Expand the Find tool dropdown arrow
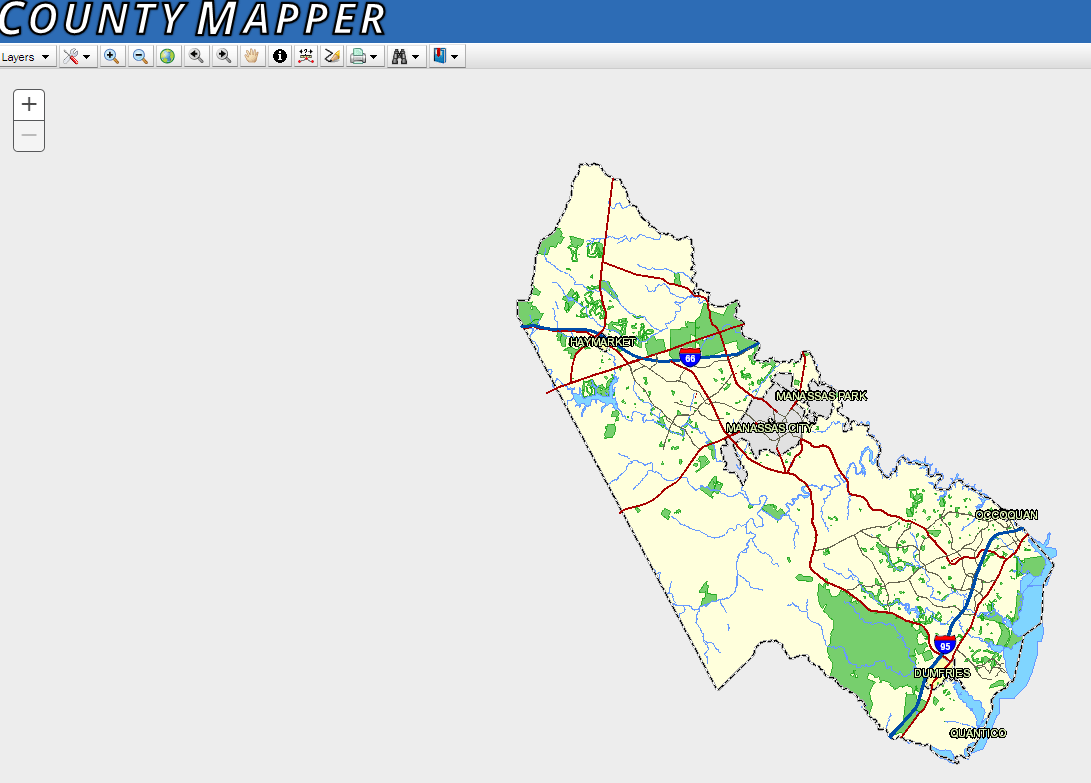Viewport: 1091px width, 783px height. coord(414,56)
